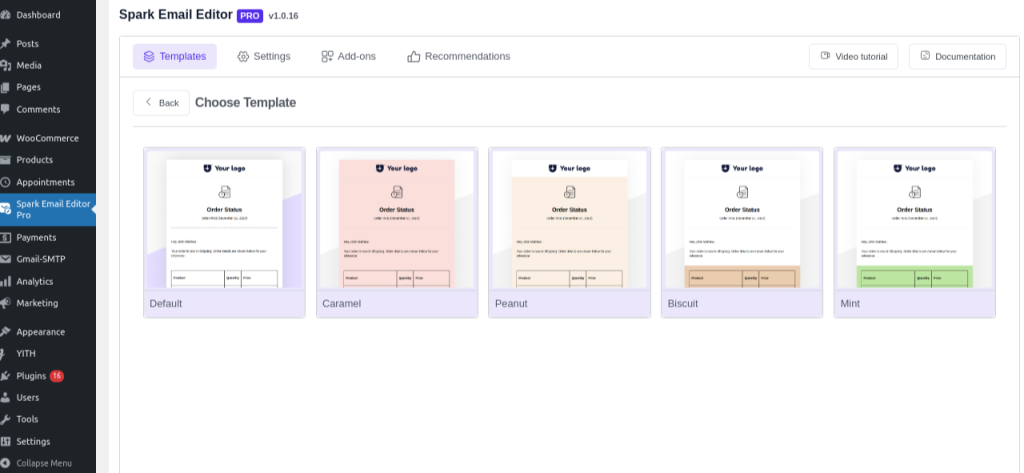Viewport: 1024px width, 473px height.
Task: Select the Default template thumbnail
Action: (x=225, y=220)
